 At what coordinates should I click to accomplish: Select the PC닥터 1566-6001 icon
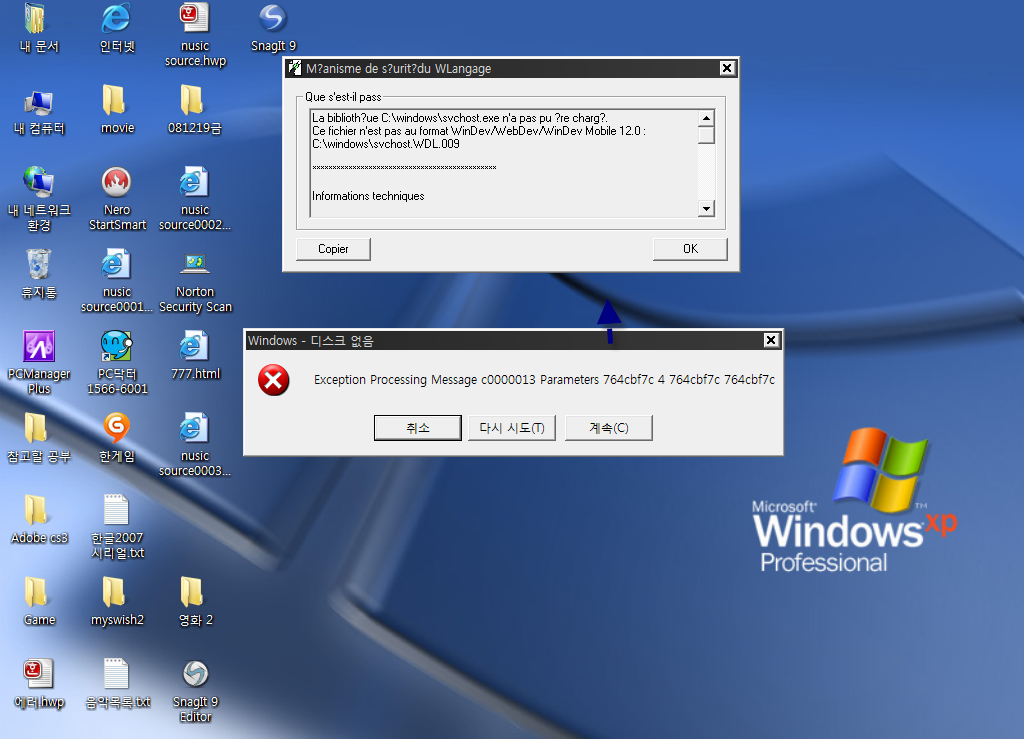click(x=116, y=346)
